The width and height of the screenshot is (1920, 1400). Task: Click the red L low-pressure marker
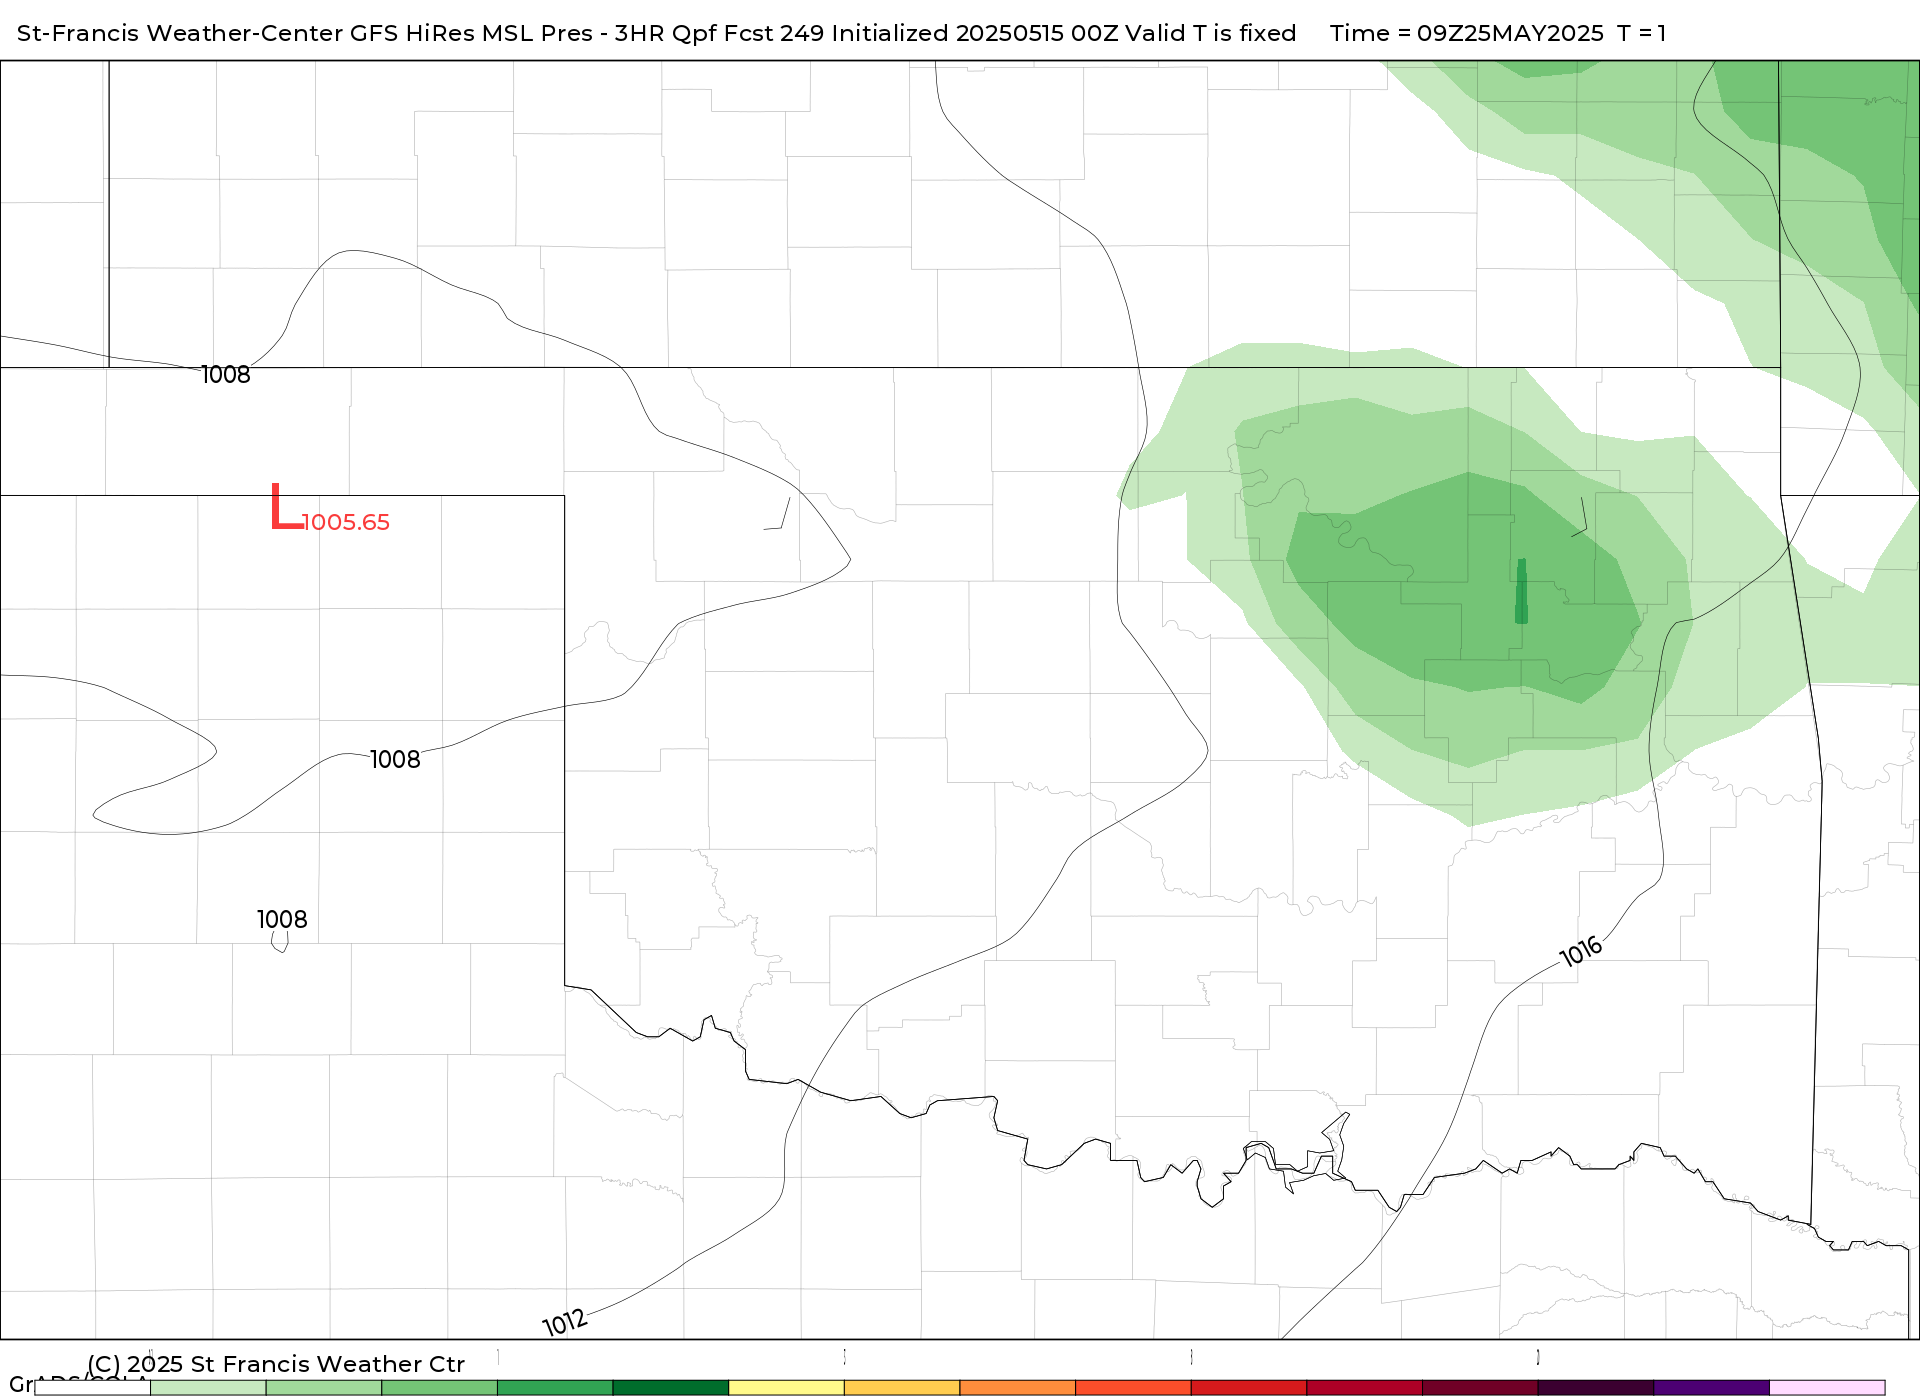(x=287, y=507)
